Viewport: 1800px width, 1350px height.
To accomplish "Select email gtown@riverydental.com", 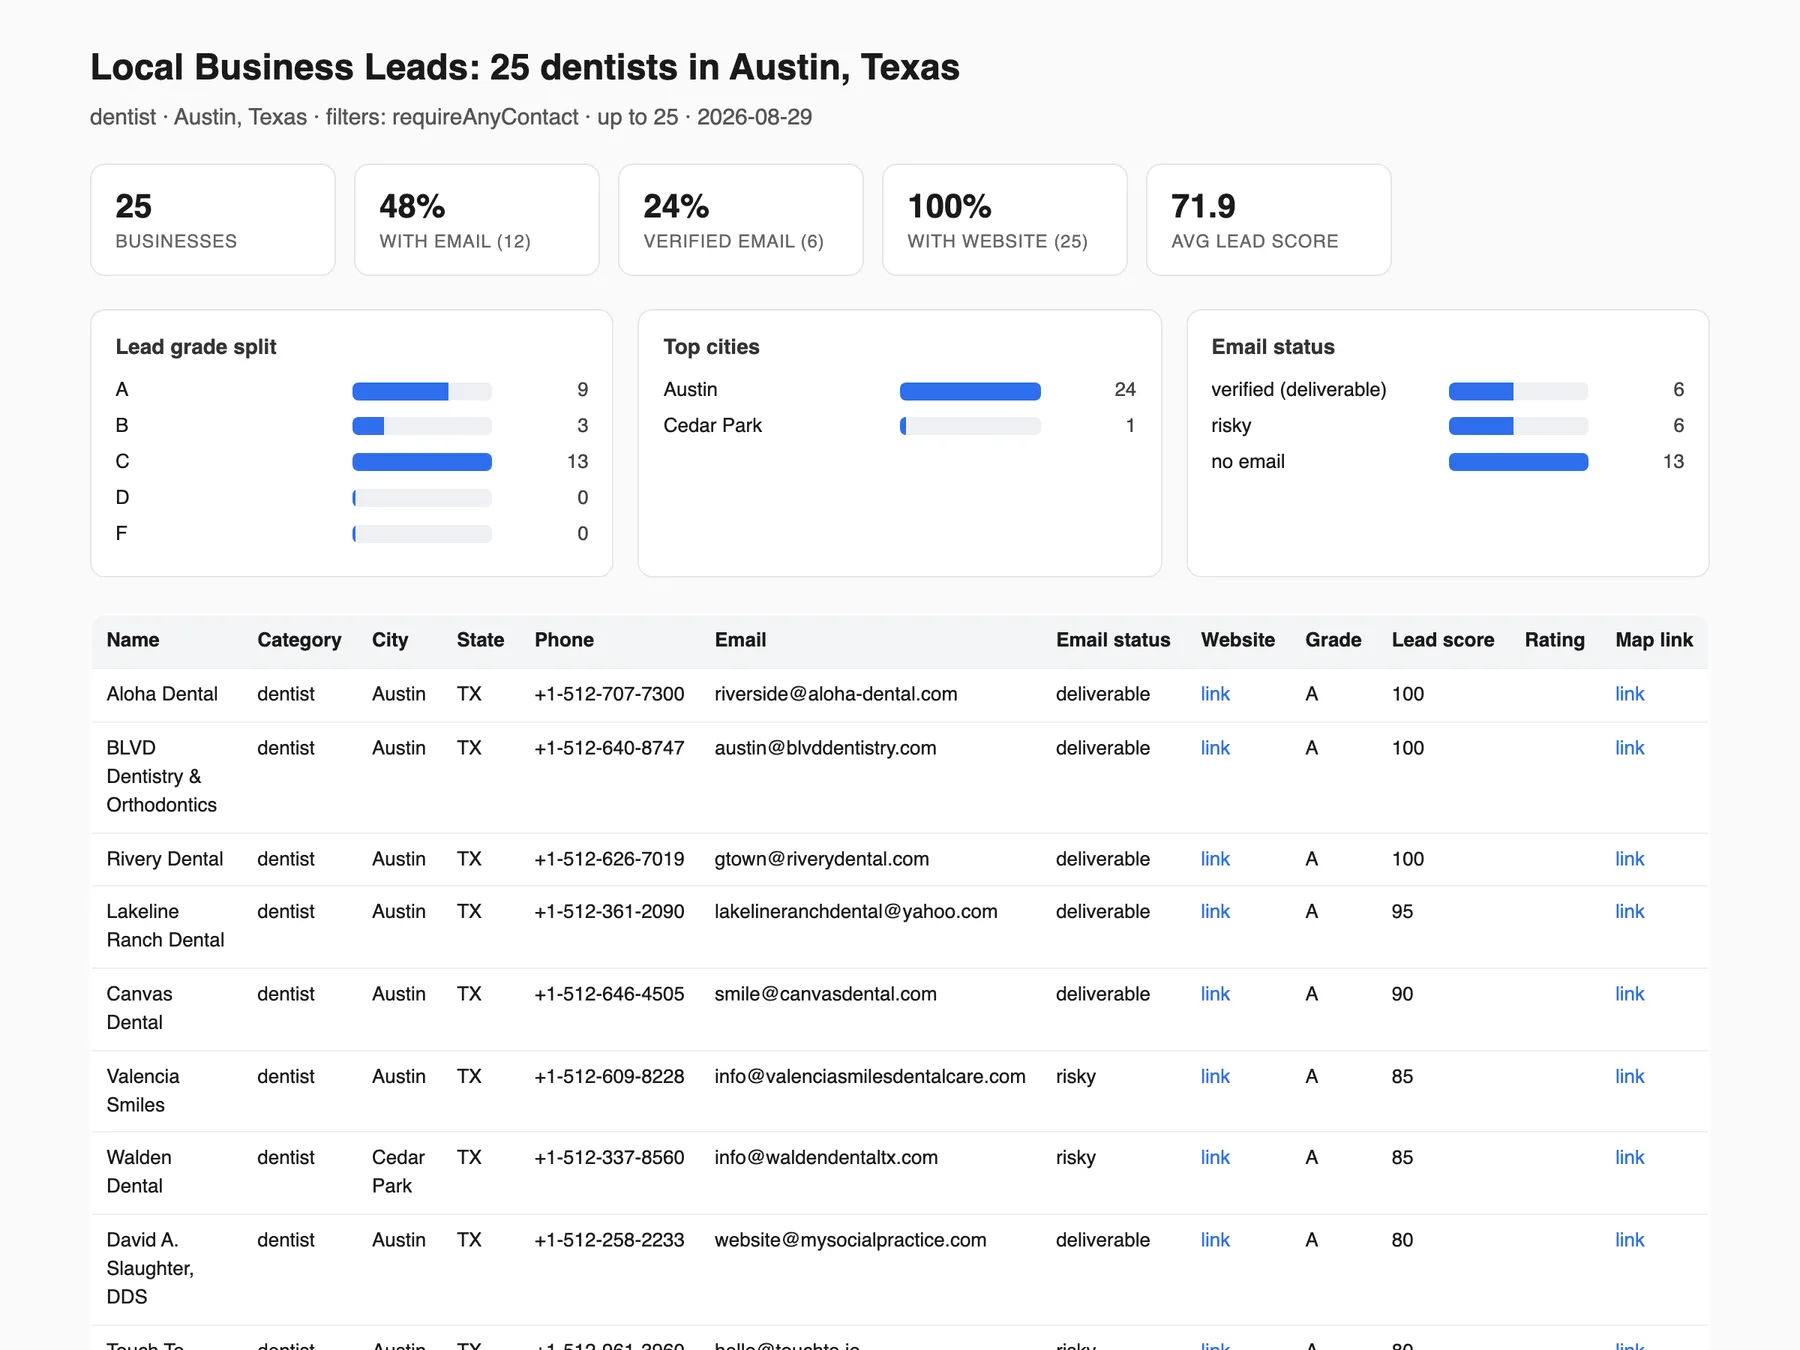I will pyautogui.click(x=822, y=859).
